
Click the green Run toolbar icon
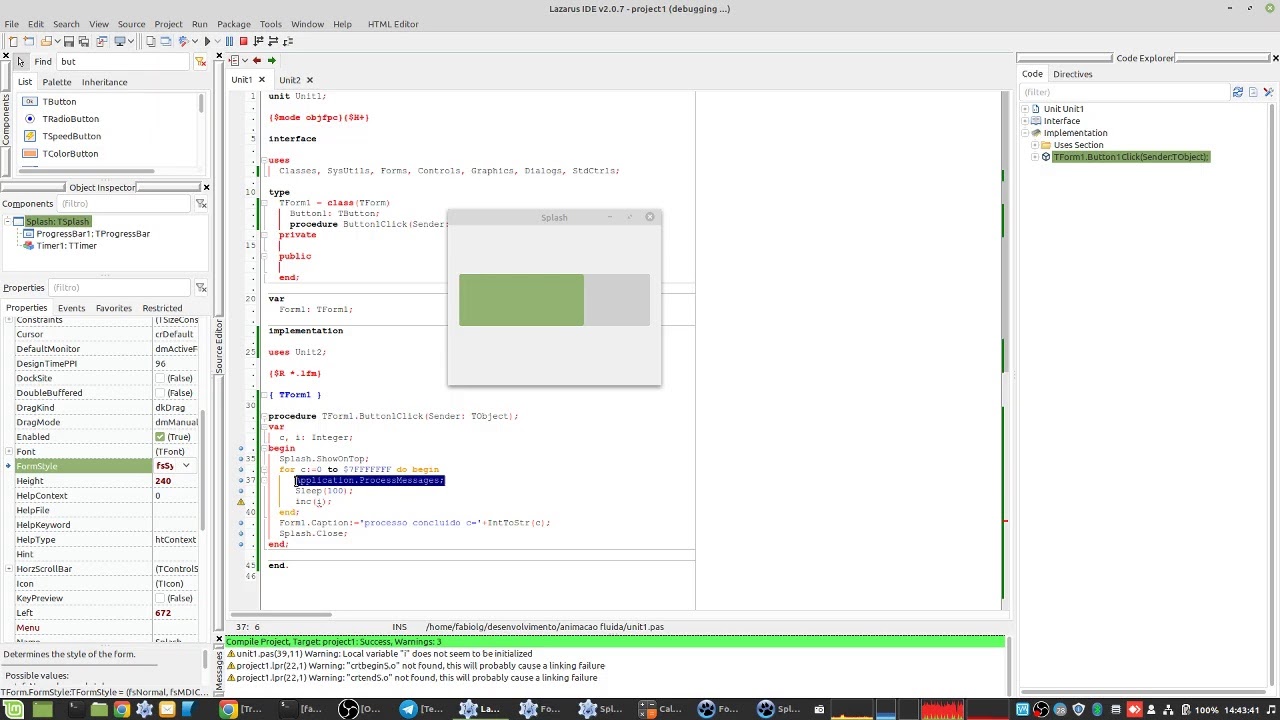207,41
